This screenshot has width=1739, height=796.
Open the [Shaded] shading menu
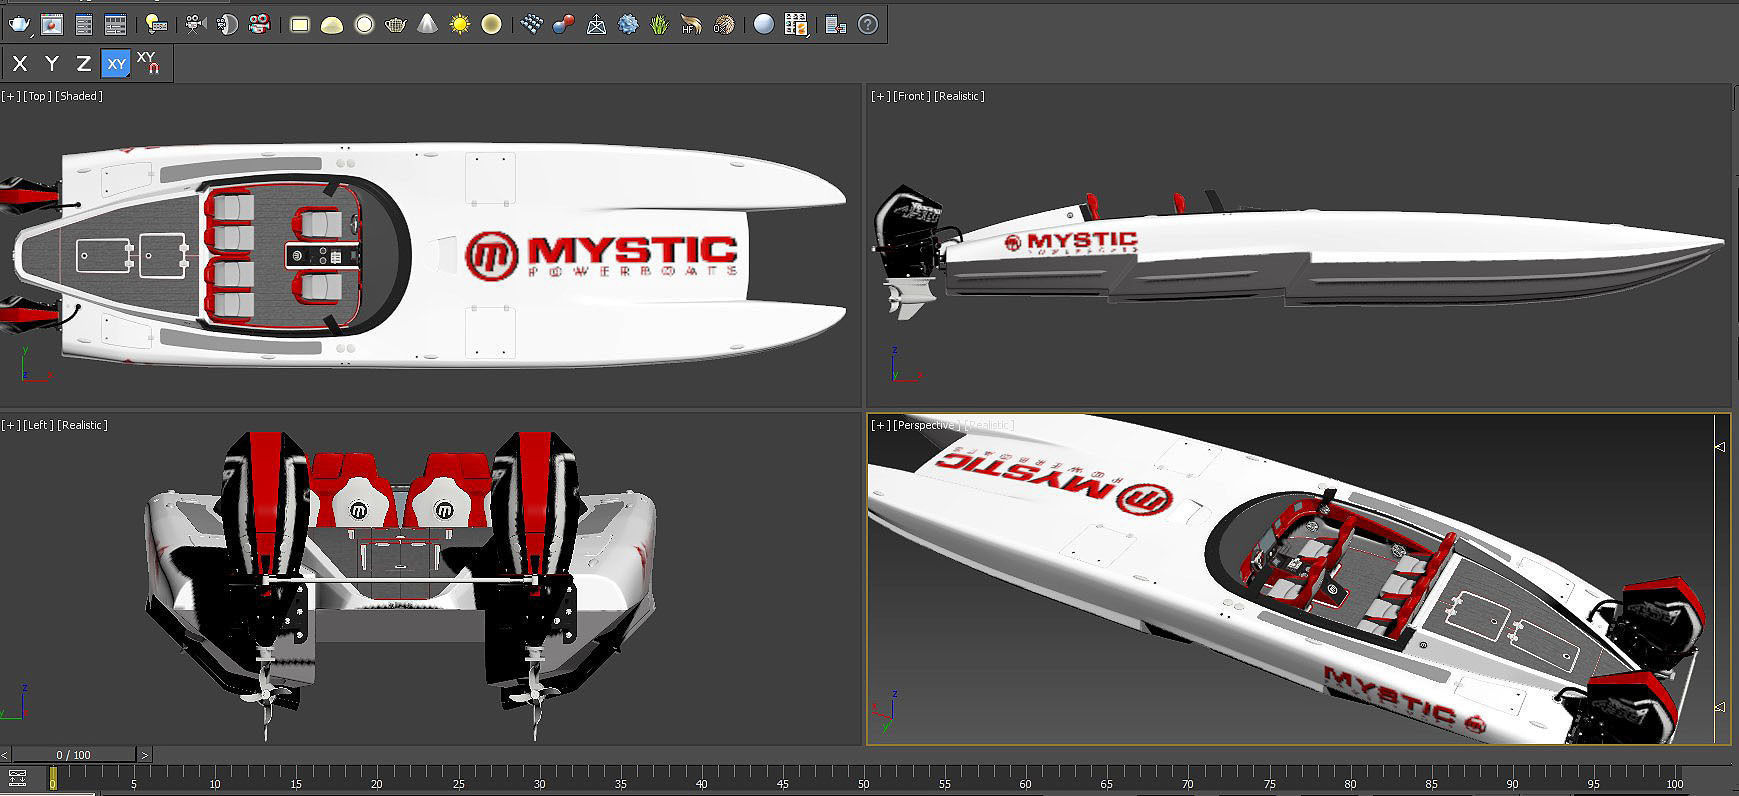pos(78,96)
